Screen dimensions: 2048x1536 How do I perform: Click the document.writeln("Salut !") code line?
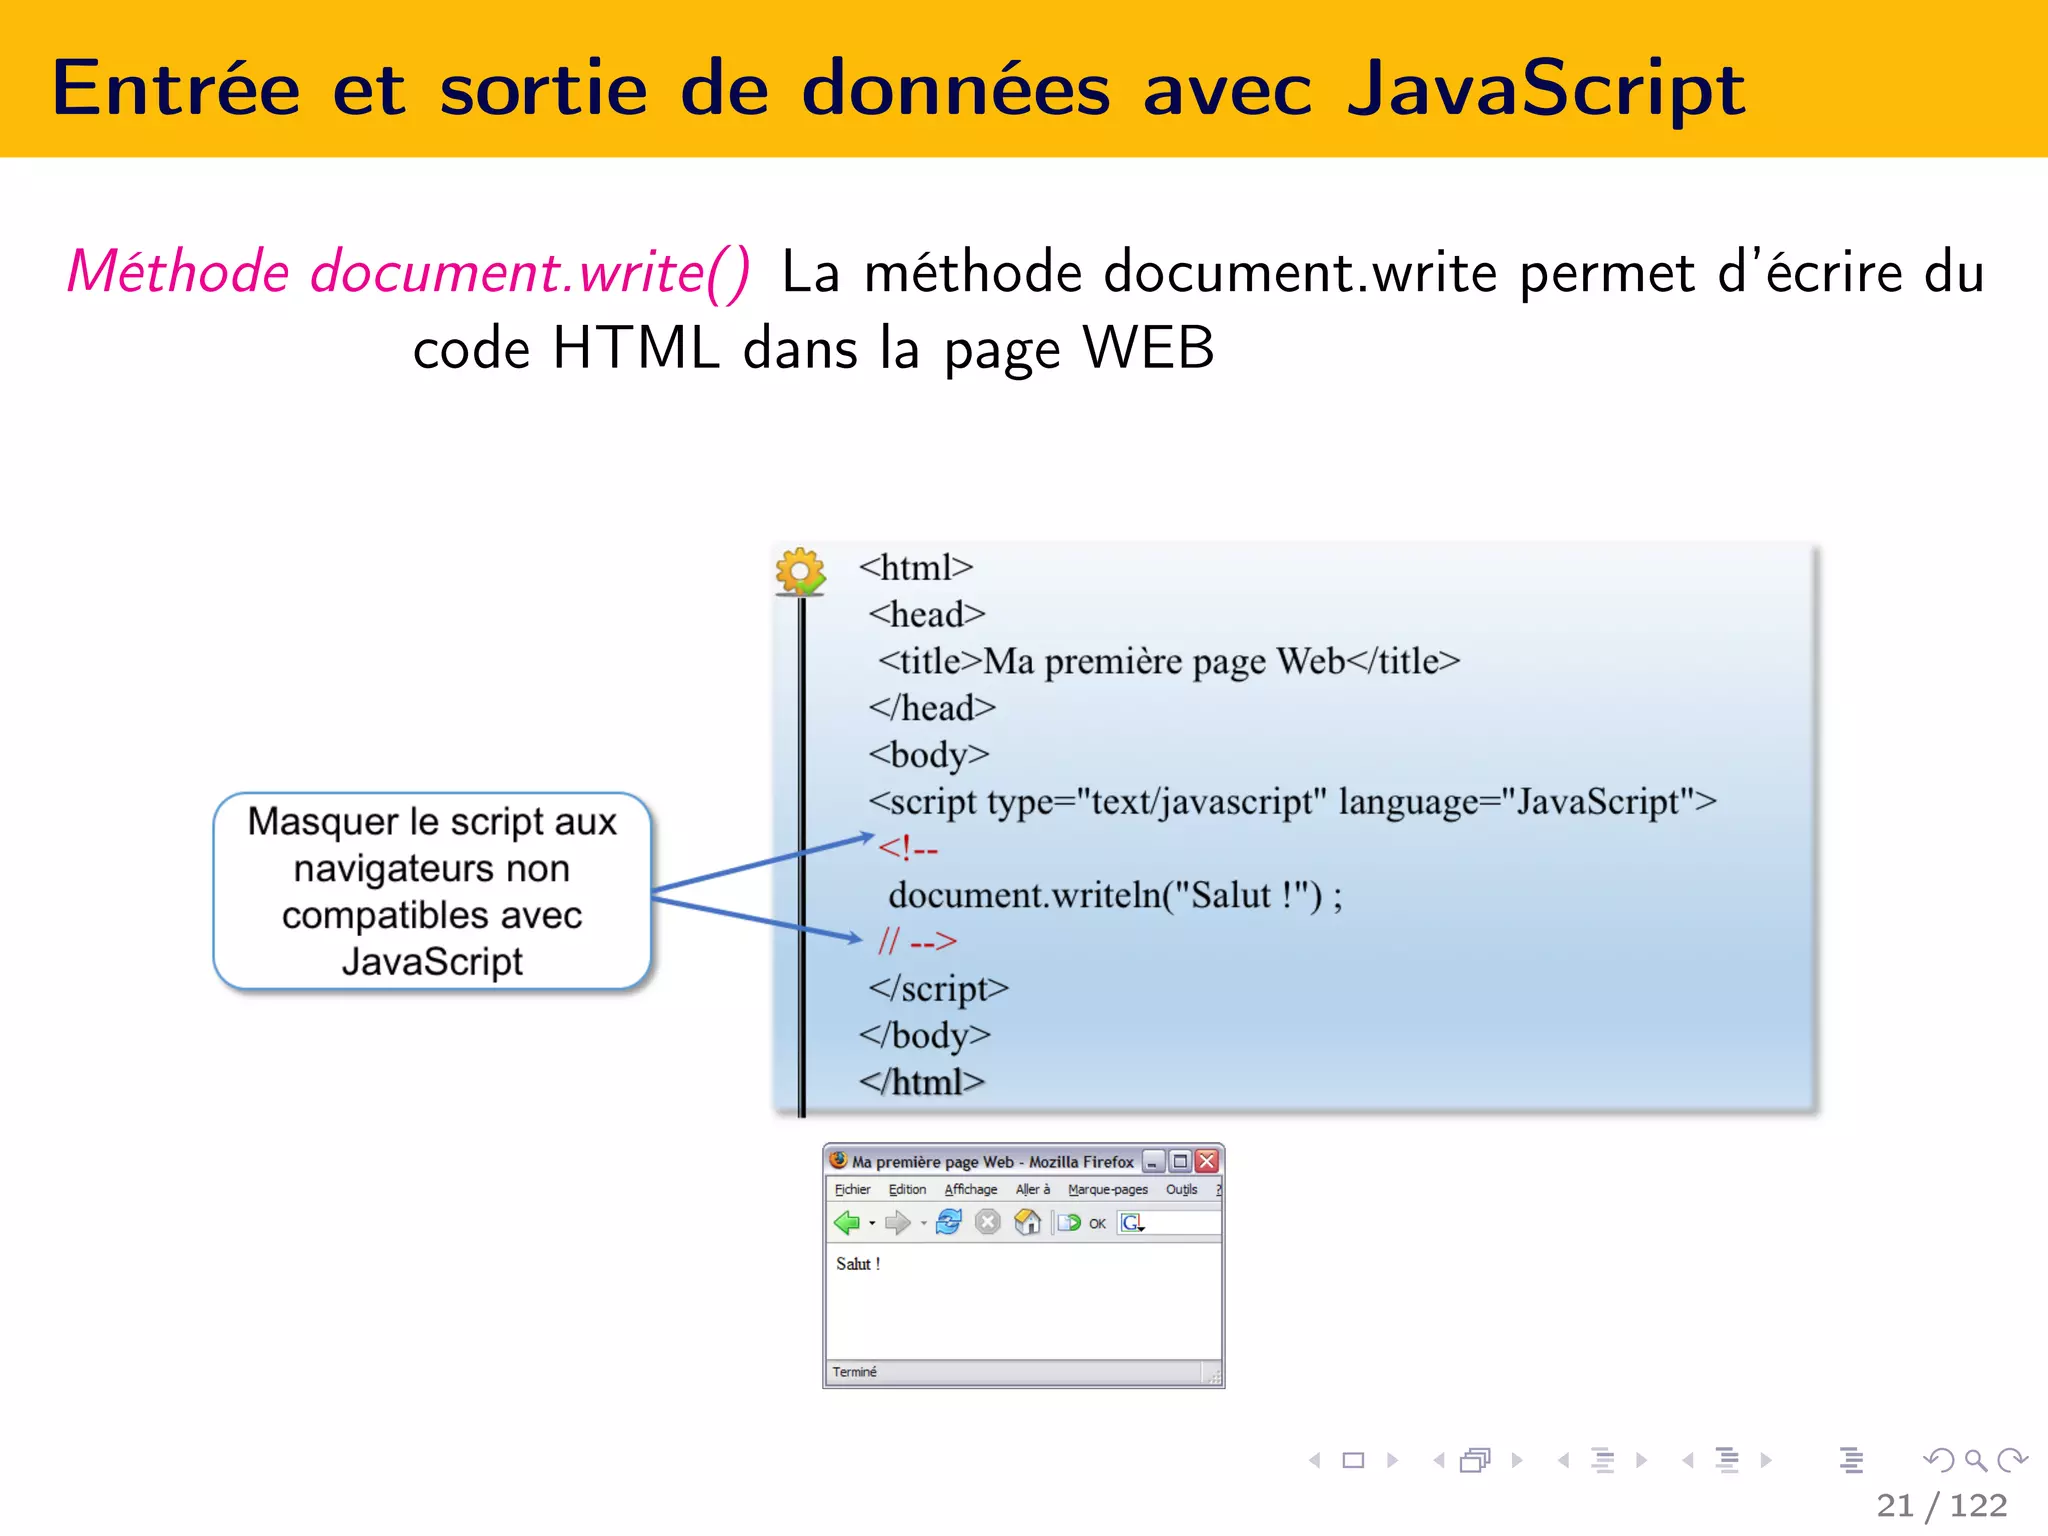click(x=1115, y=895)
